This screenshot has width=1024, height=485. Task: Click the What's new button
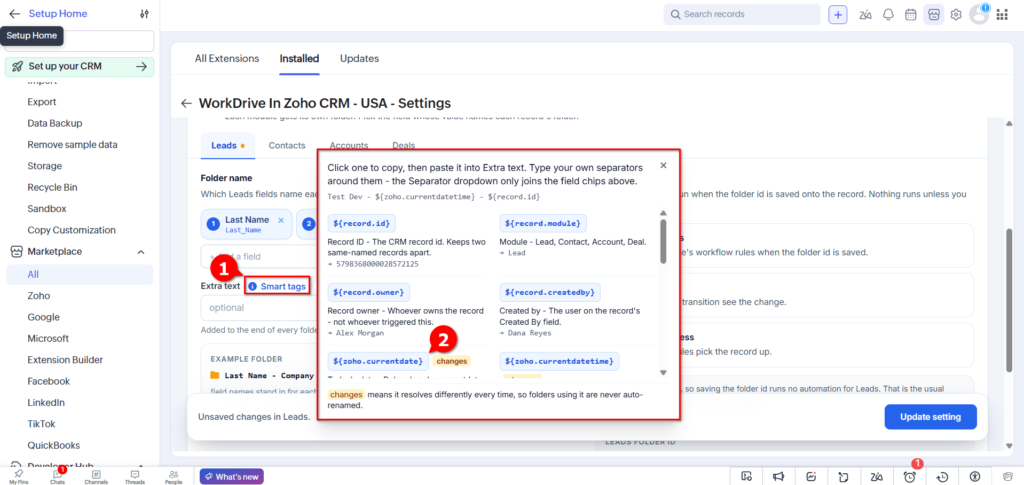coord(232,477)
